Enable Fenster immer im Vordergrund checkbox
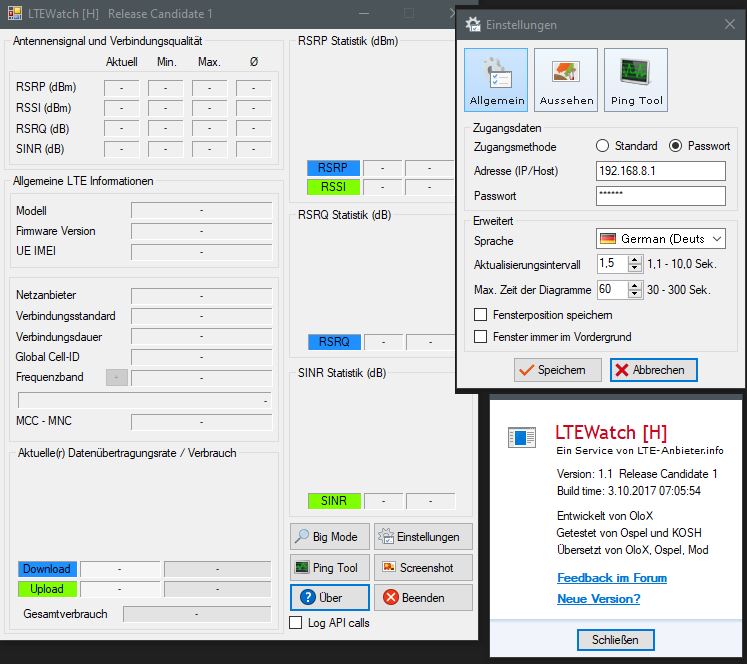This screenshot has width=747, height=664. pos(480,337)
